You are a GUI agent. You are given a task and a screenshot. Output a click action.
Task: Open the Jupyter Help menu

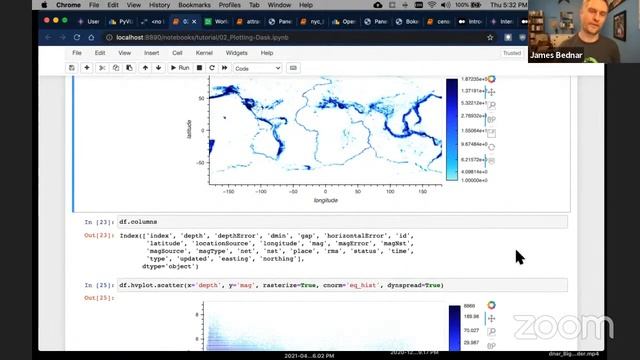click(267, 53)
